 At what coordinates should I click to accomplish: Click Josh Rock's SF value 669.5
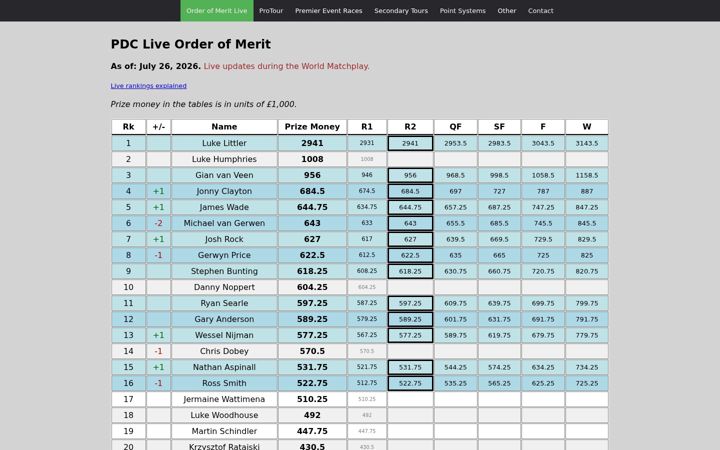(x=499, y=239)
